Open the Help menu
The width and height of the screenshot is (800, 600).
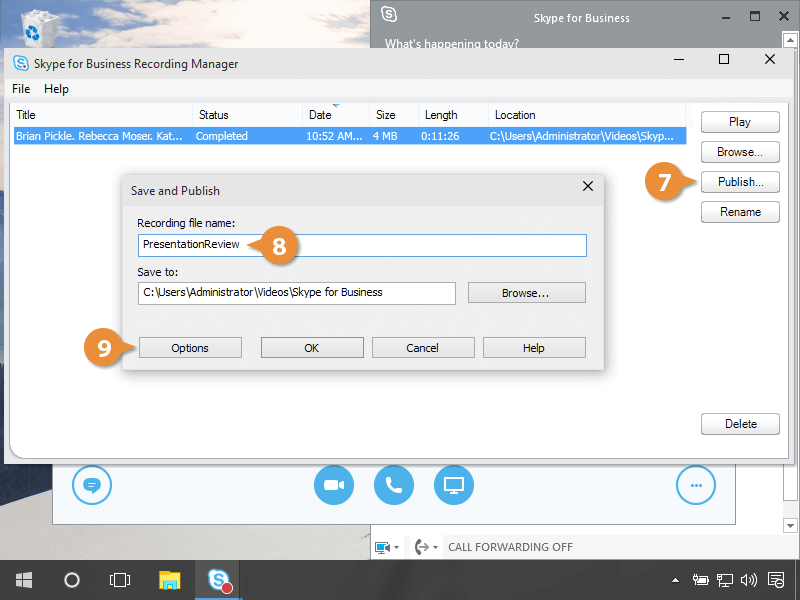[x=56, y=89]
